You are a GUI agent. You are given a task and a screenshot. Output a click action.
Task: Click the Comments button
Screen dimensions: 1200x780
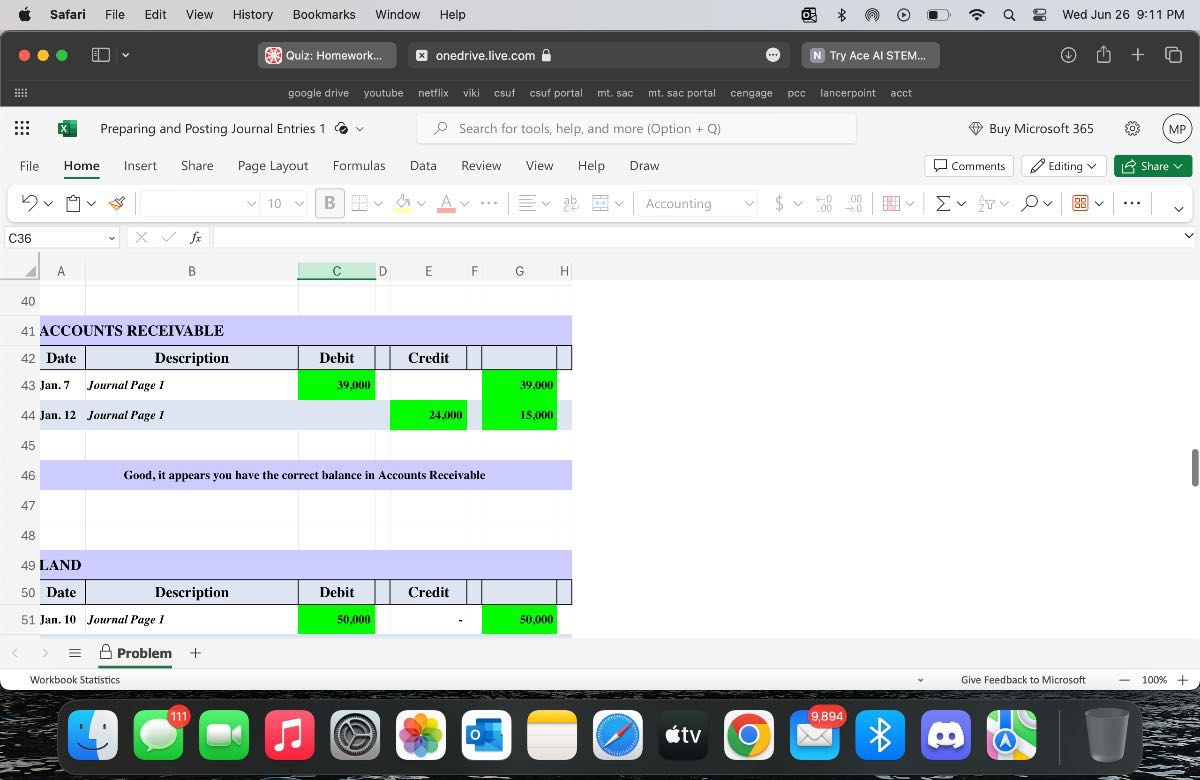[x=969, y=166]
